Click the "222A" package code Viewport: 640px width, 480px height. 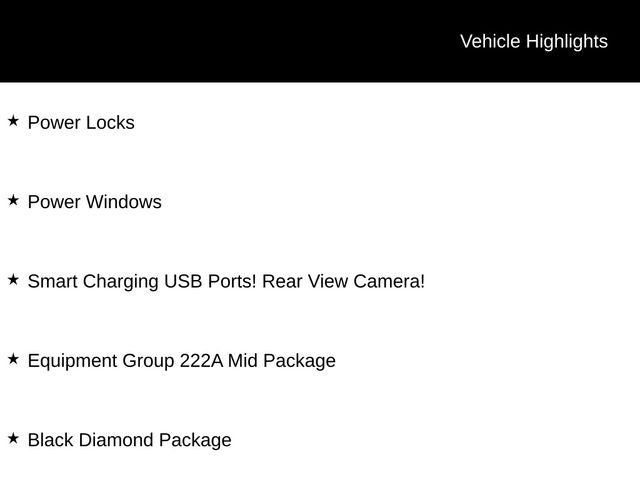pos(201,361)
